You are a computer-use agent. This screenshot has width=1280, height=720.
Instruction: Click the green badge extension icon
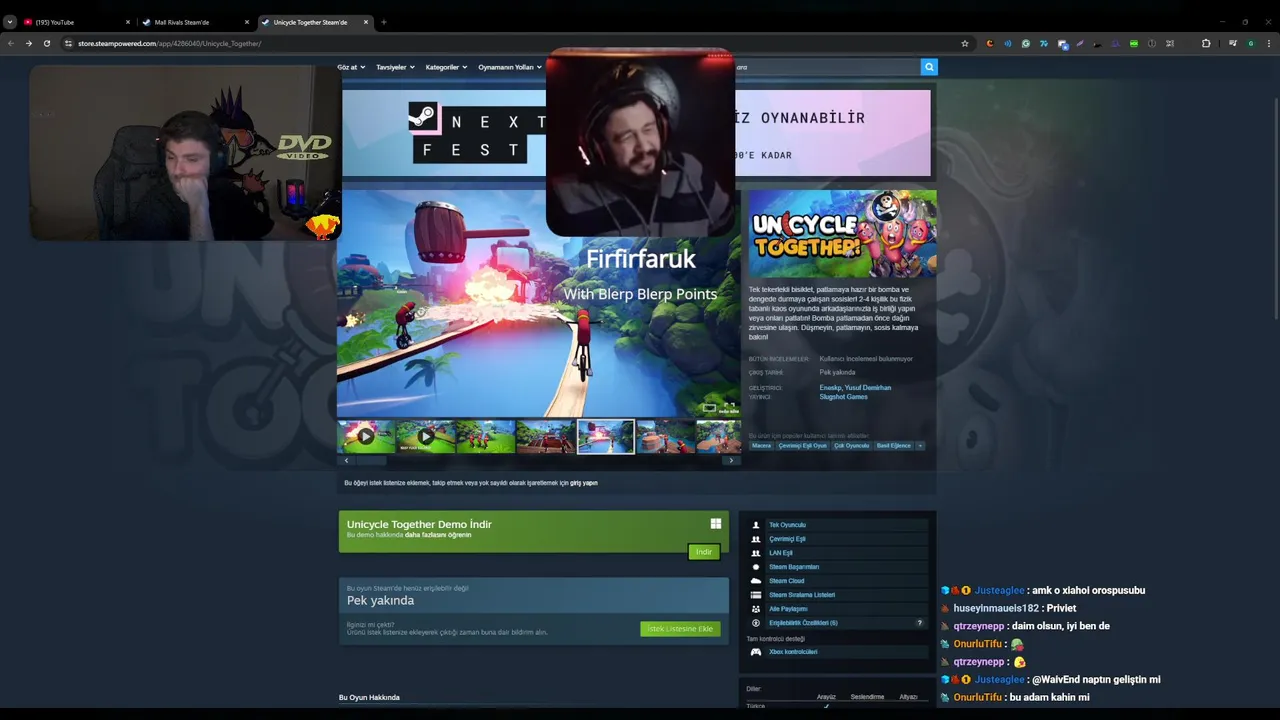pyautogui.click(x=1134, y=43)
